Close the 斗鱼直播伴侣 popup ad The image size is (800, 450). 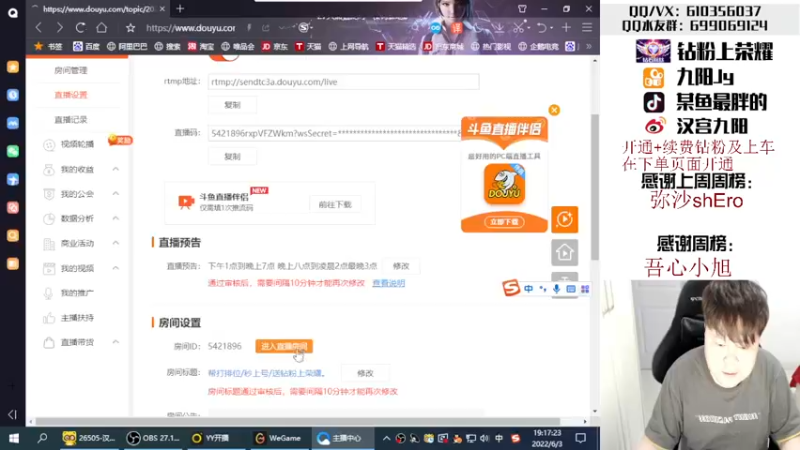554,110
